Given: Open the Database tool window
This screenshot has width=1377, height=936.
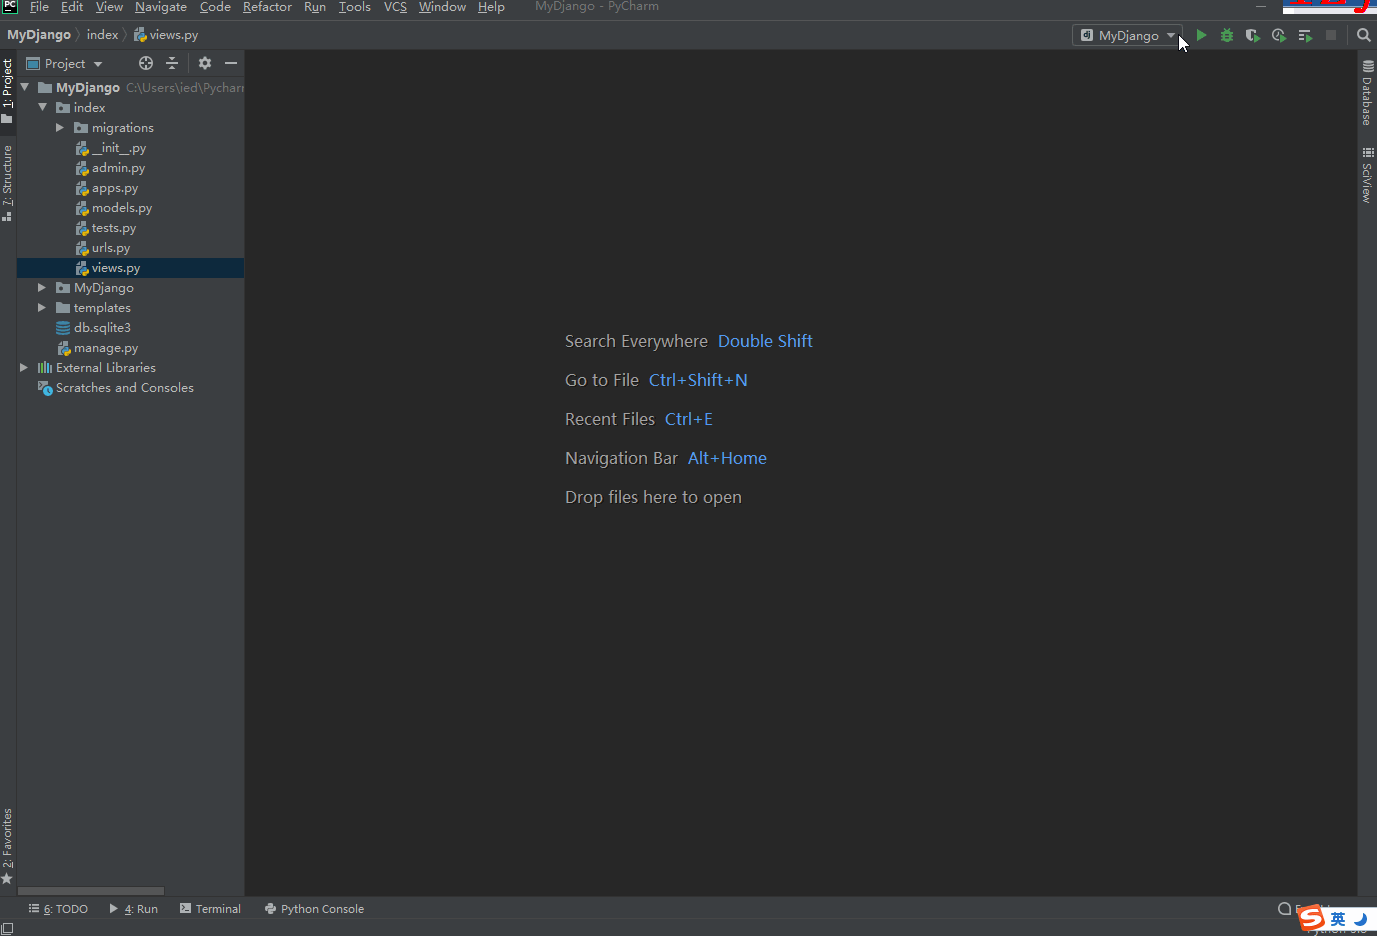Looking at the screenshot, I should (1367, 93).
